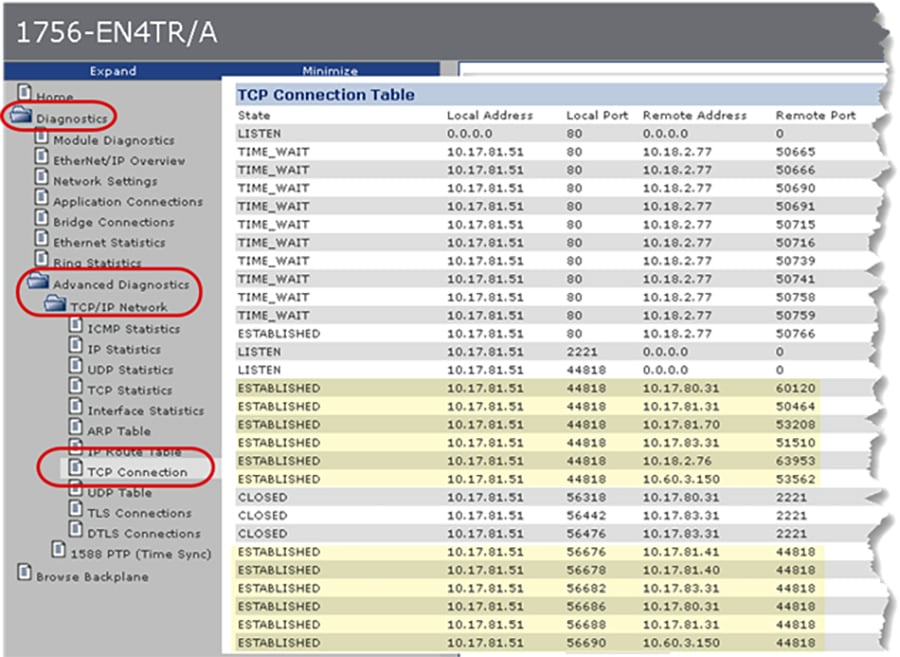Click the Remote Address column header
This screenshot has height=657, width=900.
[695, 115]
